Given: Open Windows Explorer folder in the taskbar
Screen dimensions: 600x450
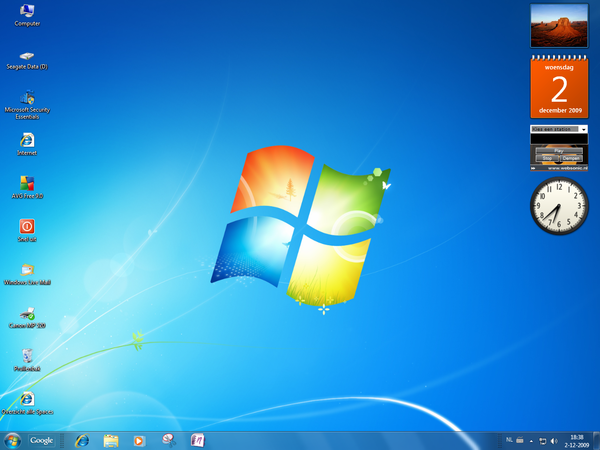Looking at the screenshot, I should (111, 441).
